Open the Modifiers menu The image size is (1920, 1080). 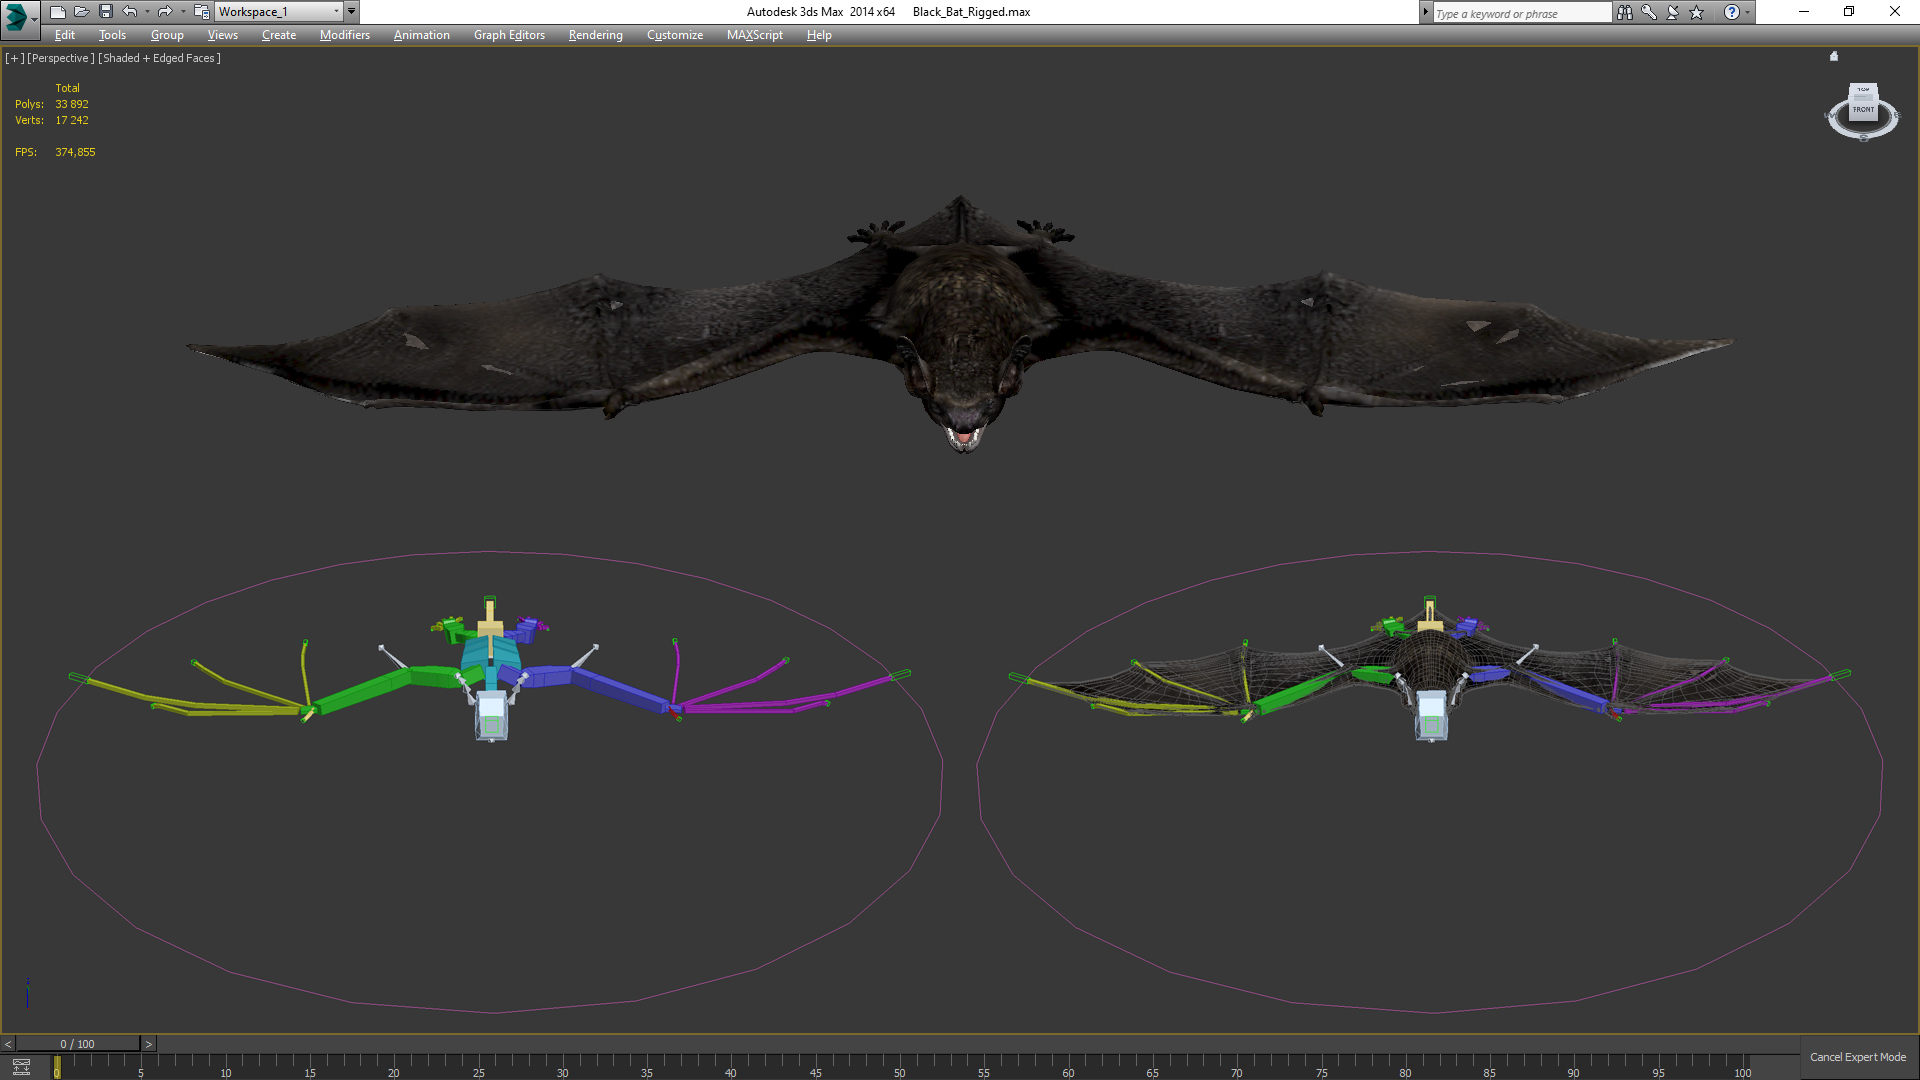(345, 35)
